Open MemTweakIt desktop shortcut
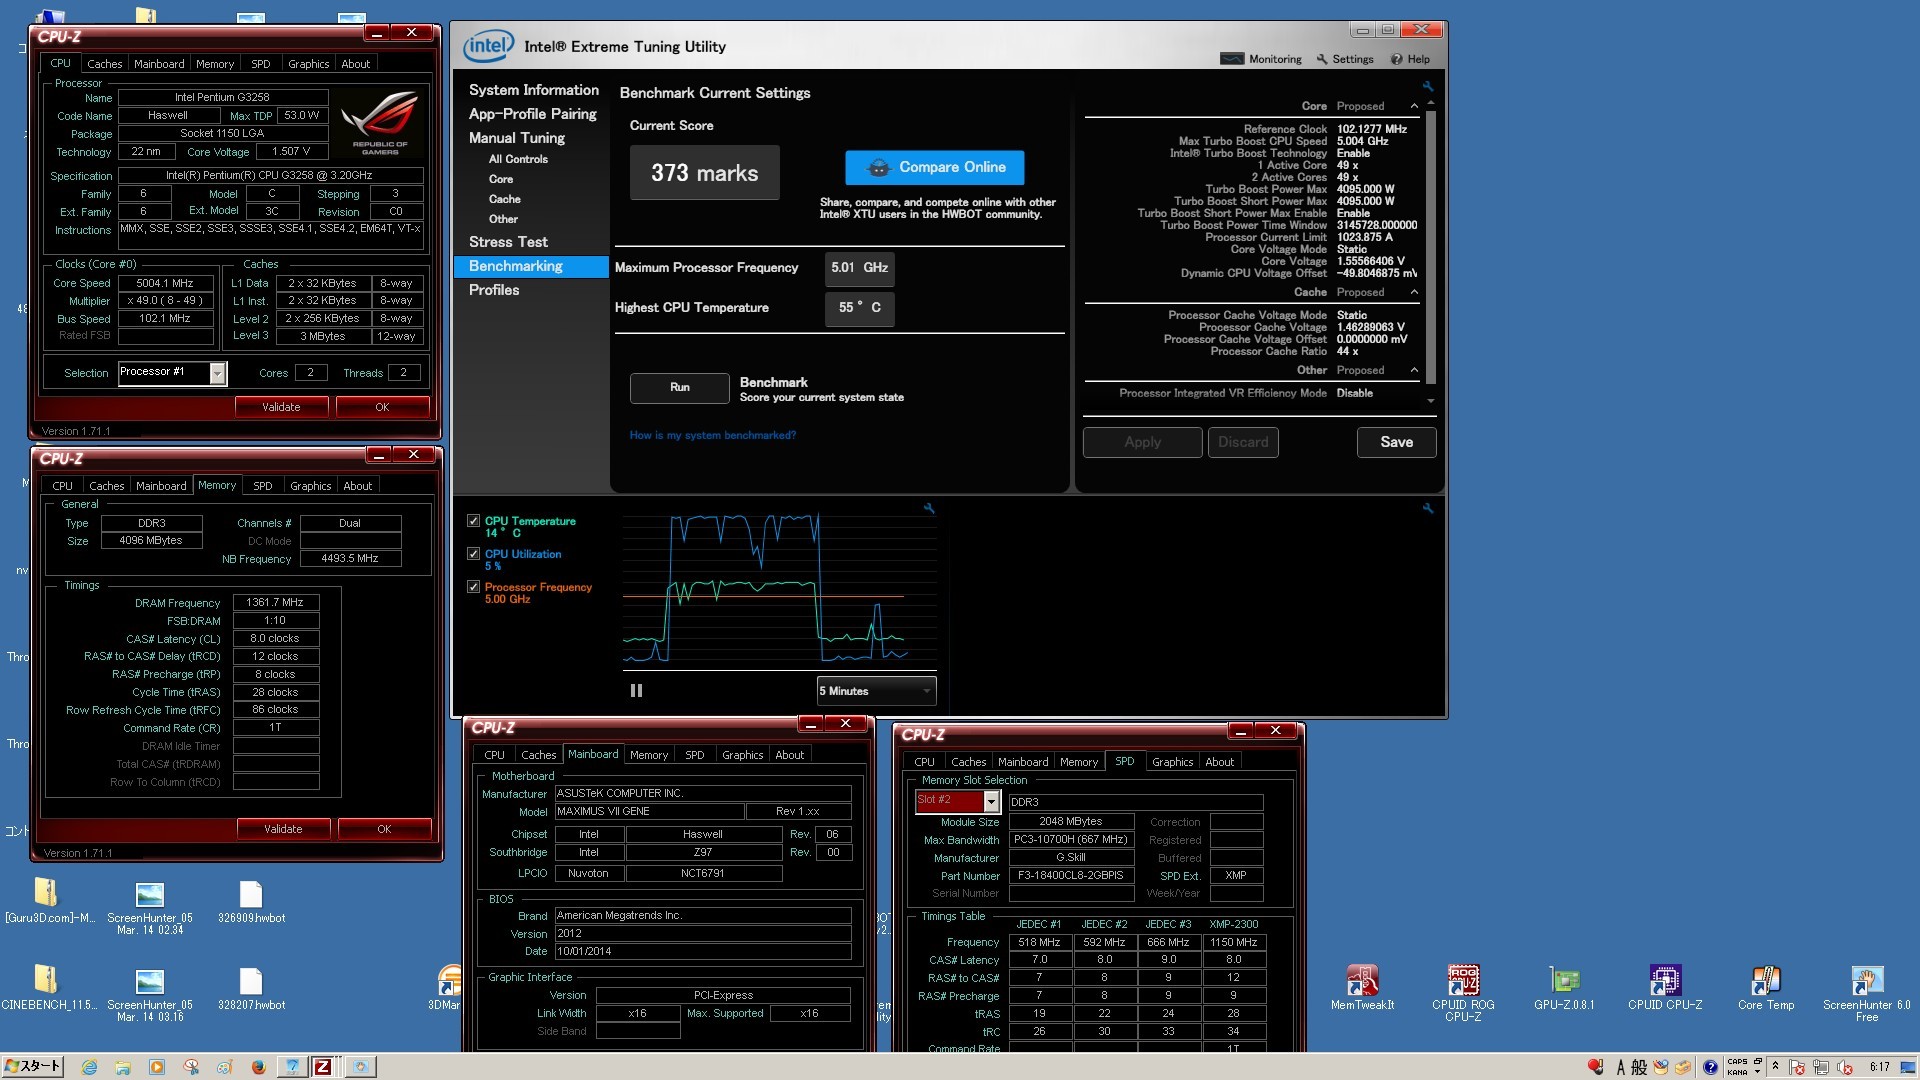Image resolution: width=1920 pixels, height=1080 pixels. click(x=1361, y=988)
